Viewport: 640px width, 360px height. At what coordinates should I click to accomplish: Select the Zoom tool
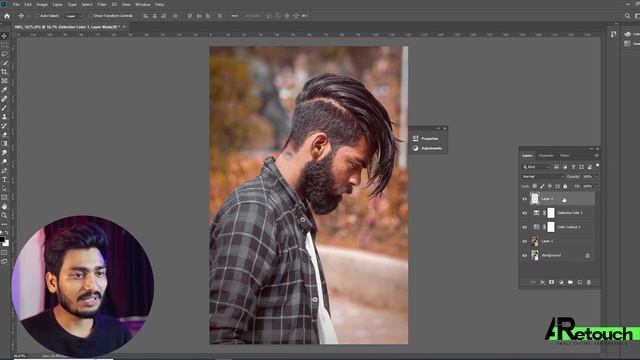pos(4,215)
